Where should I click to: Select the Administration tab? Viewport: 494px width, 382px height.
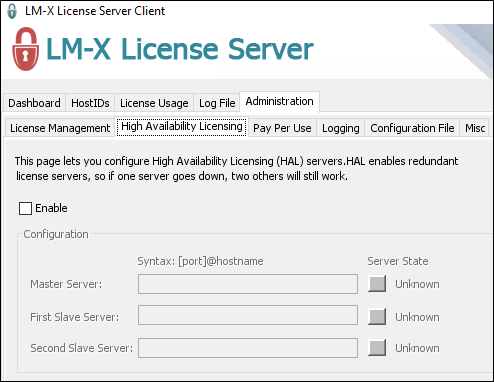coord(279,101)
